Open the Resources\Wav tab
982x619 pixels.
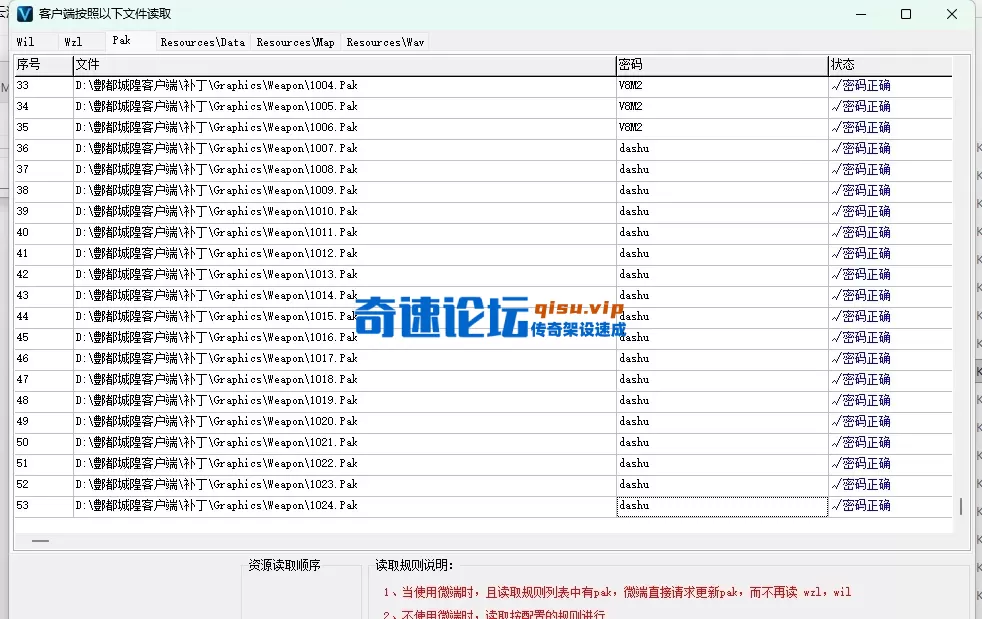[x=385, y=42]
